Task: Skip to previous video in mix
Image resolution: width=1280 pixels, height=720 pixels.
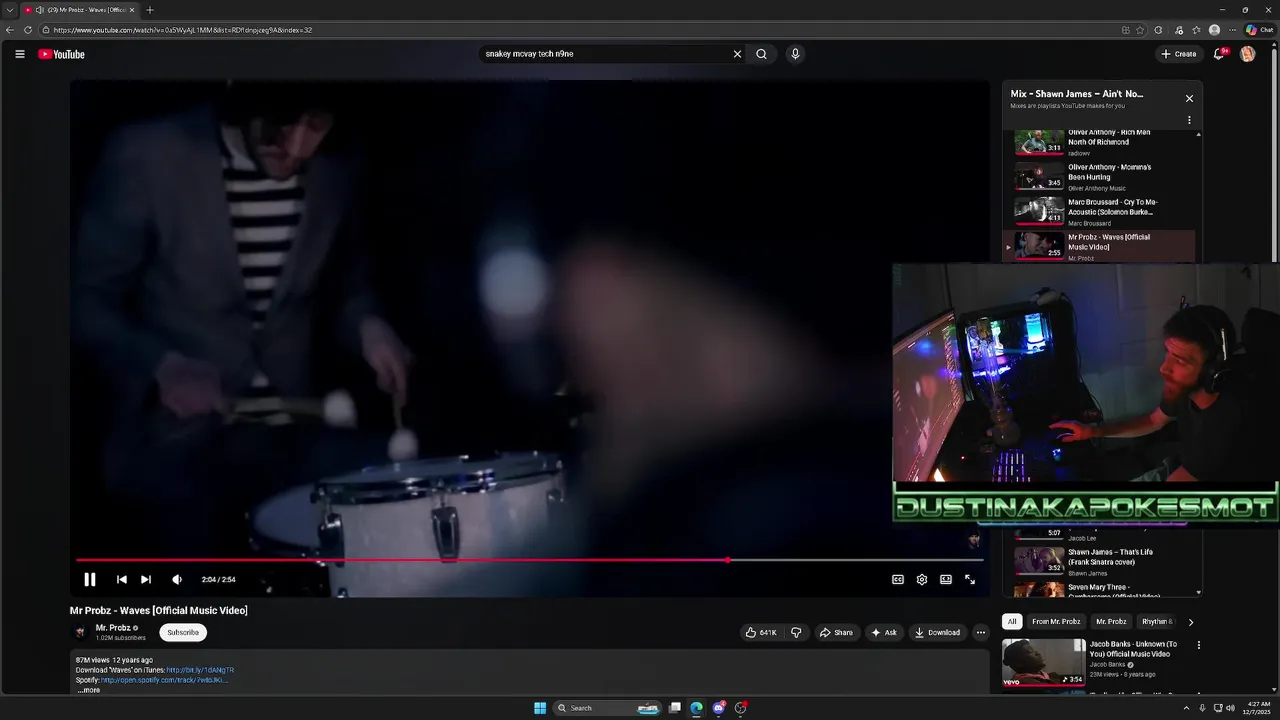Action: click(122, 579)
